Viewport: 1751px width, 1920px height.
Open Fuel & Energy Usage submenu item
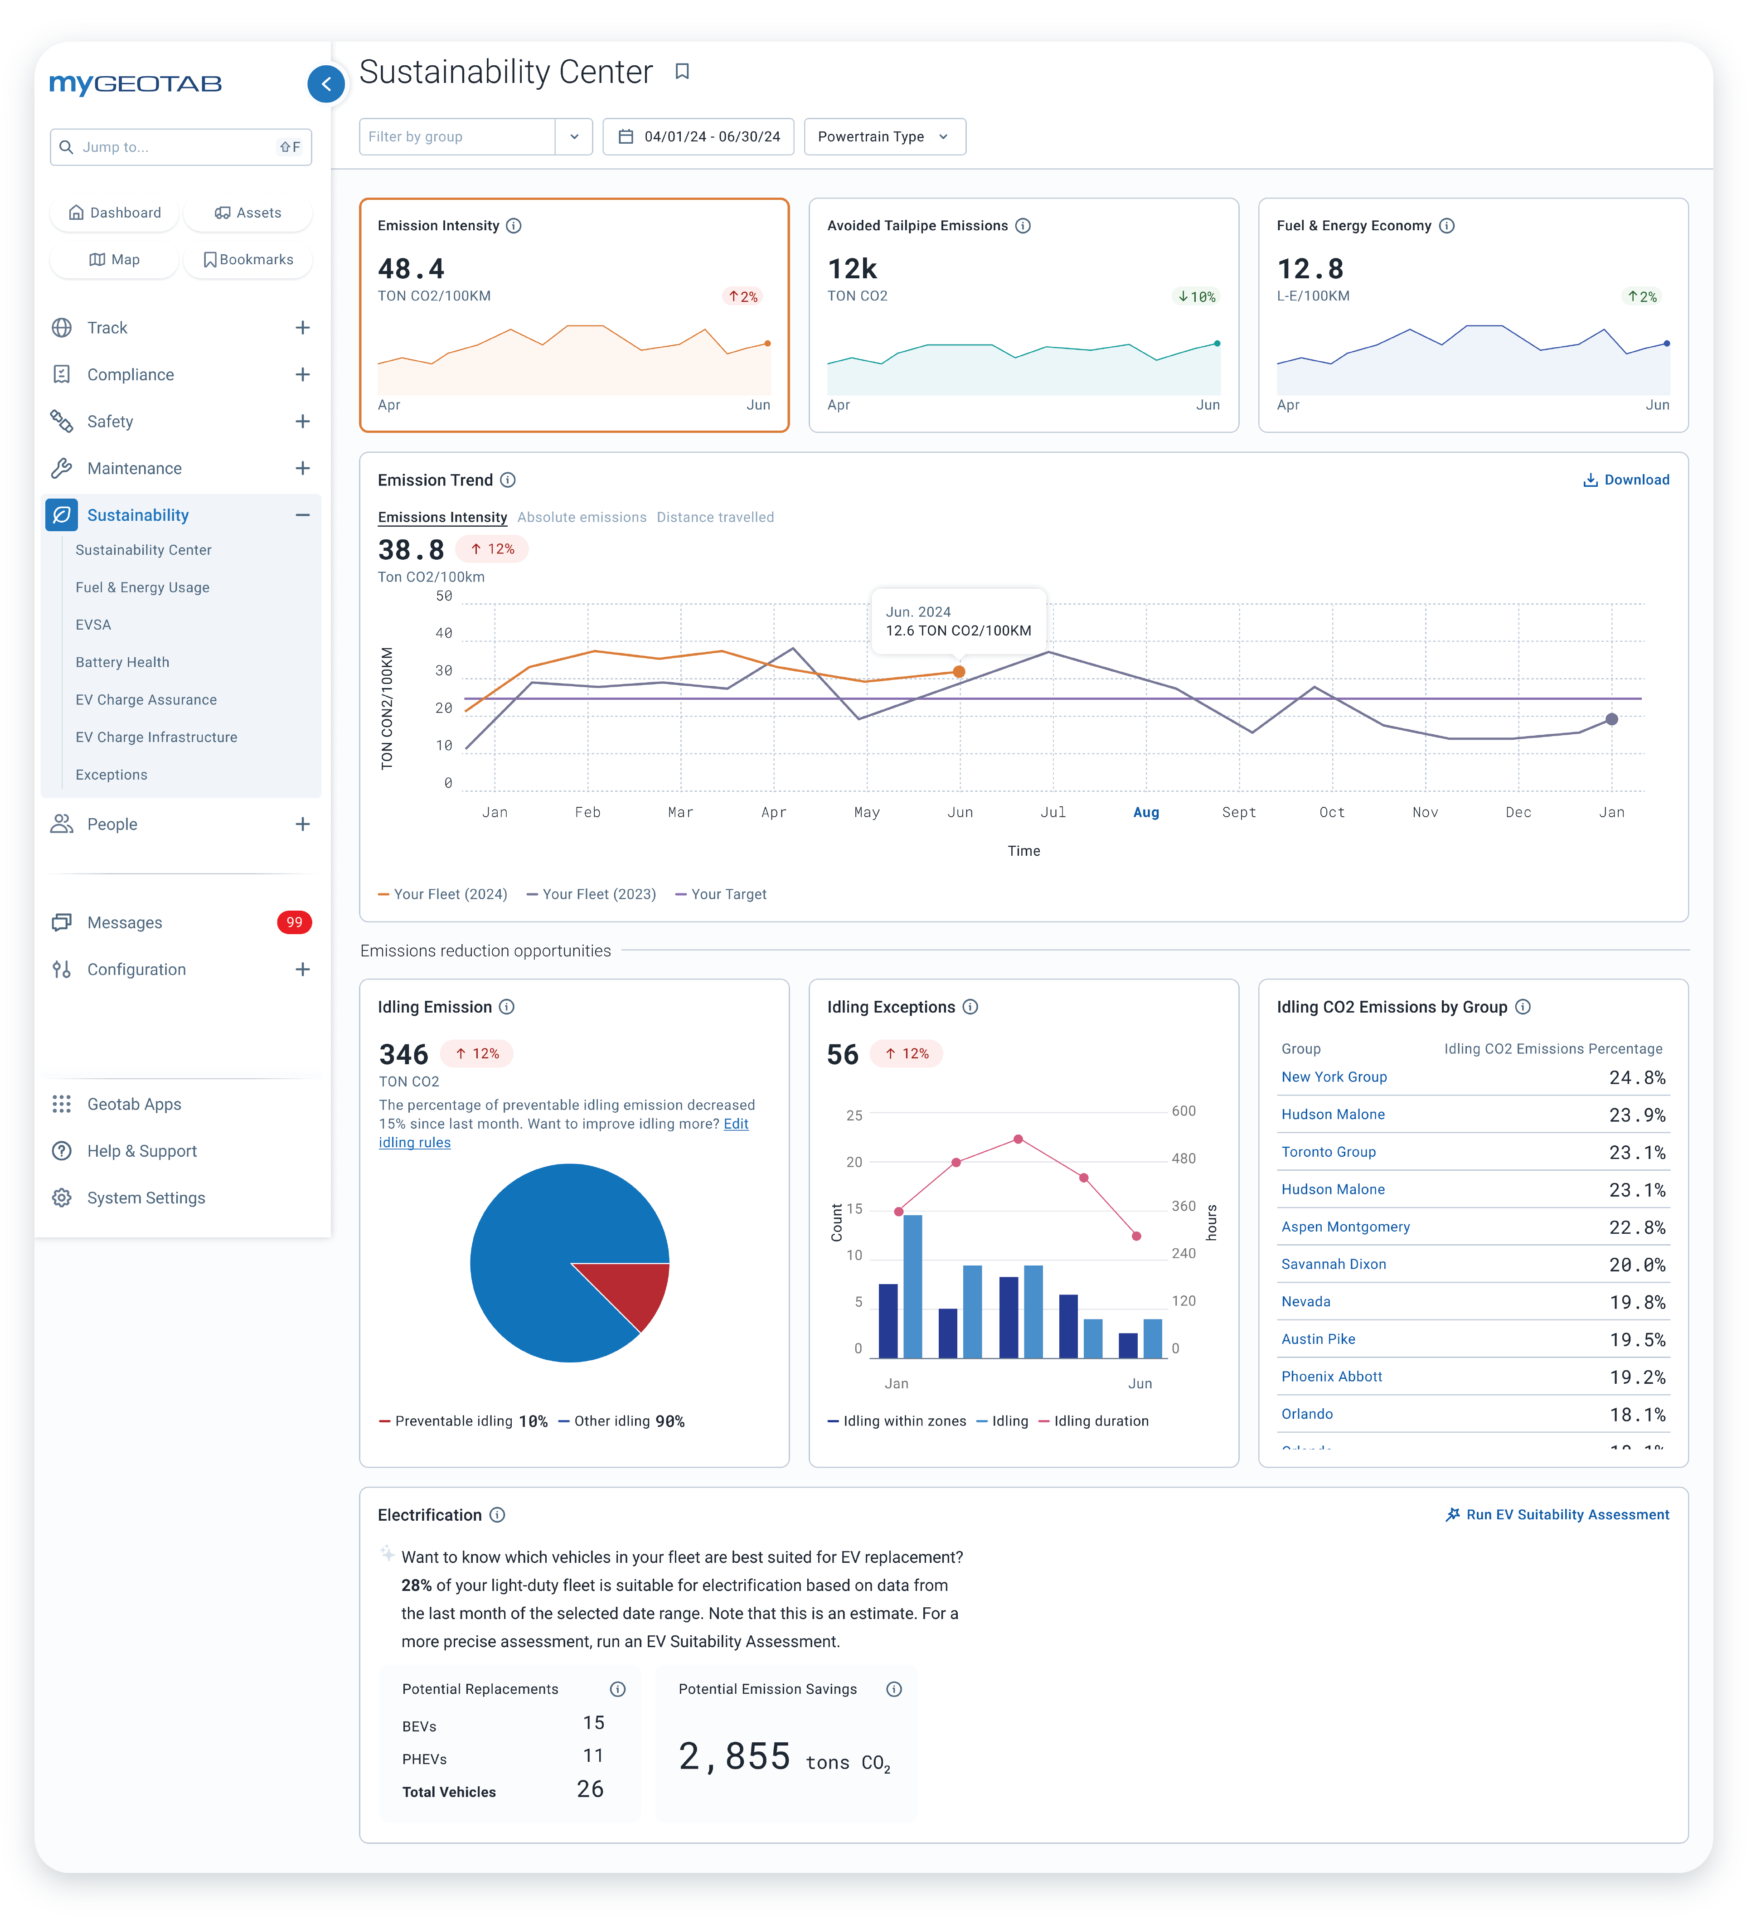tap(142, 588)
